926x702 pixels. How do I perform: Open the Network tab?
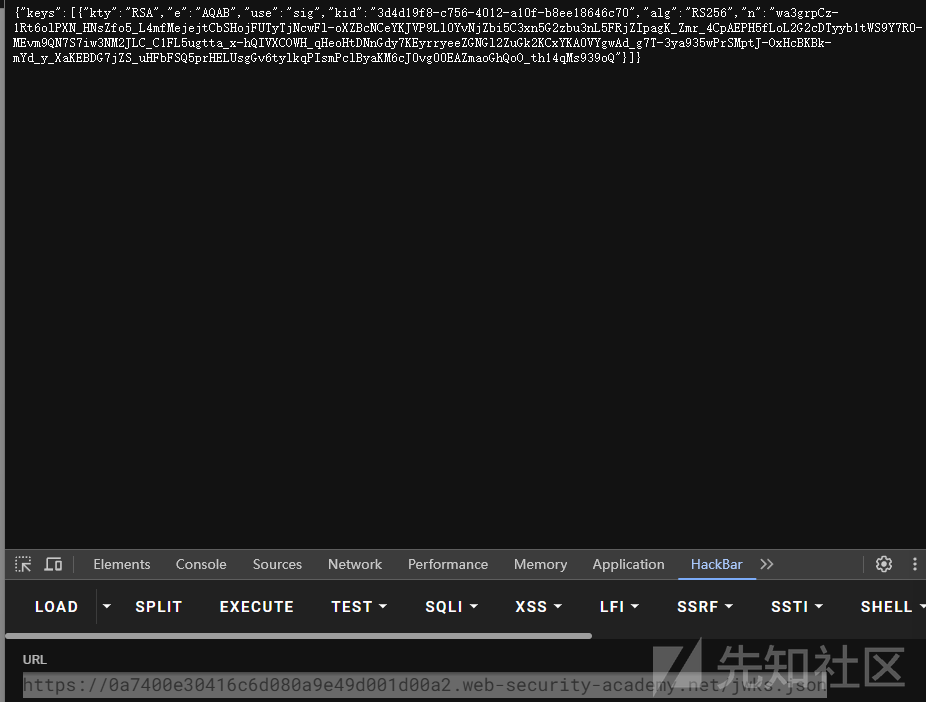[355, 564]
